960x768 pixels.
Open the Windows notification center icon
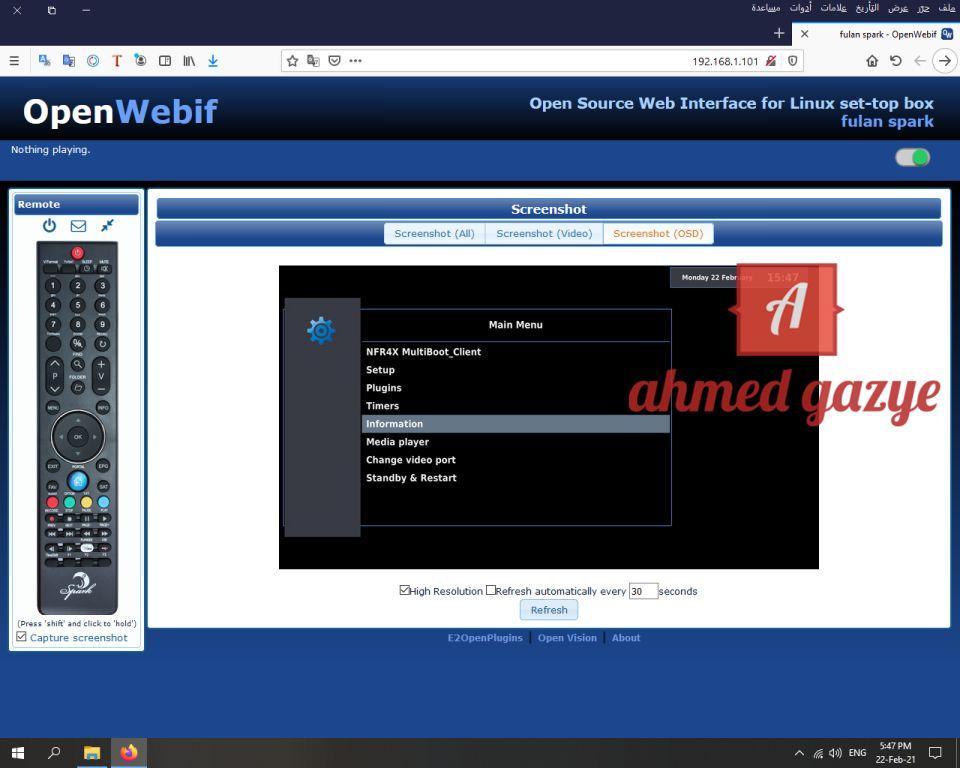point(935,753)
